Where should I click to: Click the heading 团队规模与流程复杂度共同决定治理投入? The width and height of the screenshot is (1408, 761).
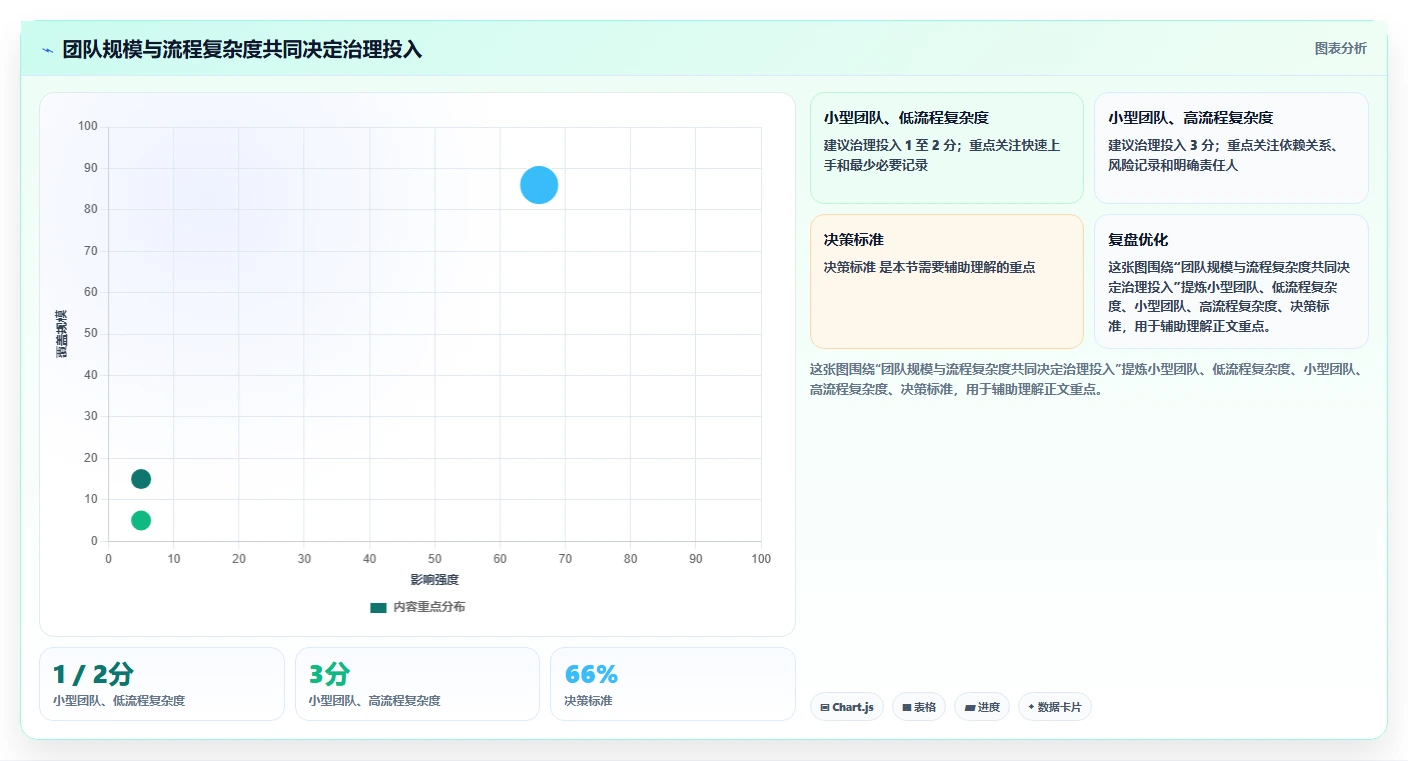[242, 50]
